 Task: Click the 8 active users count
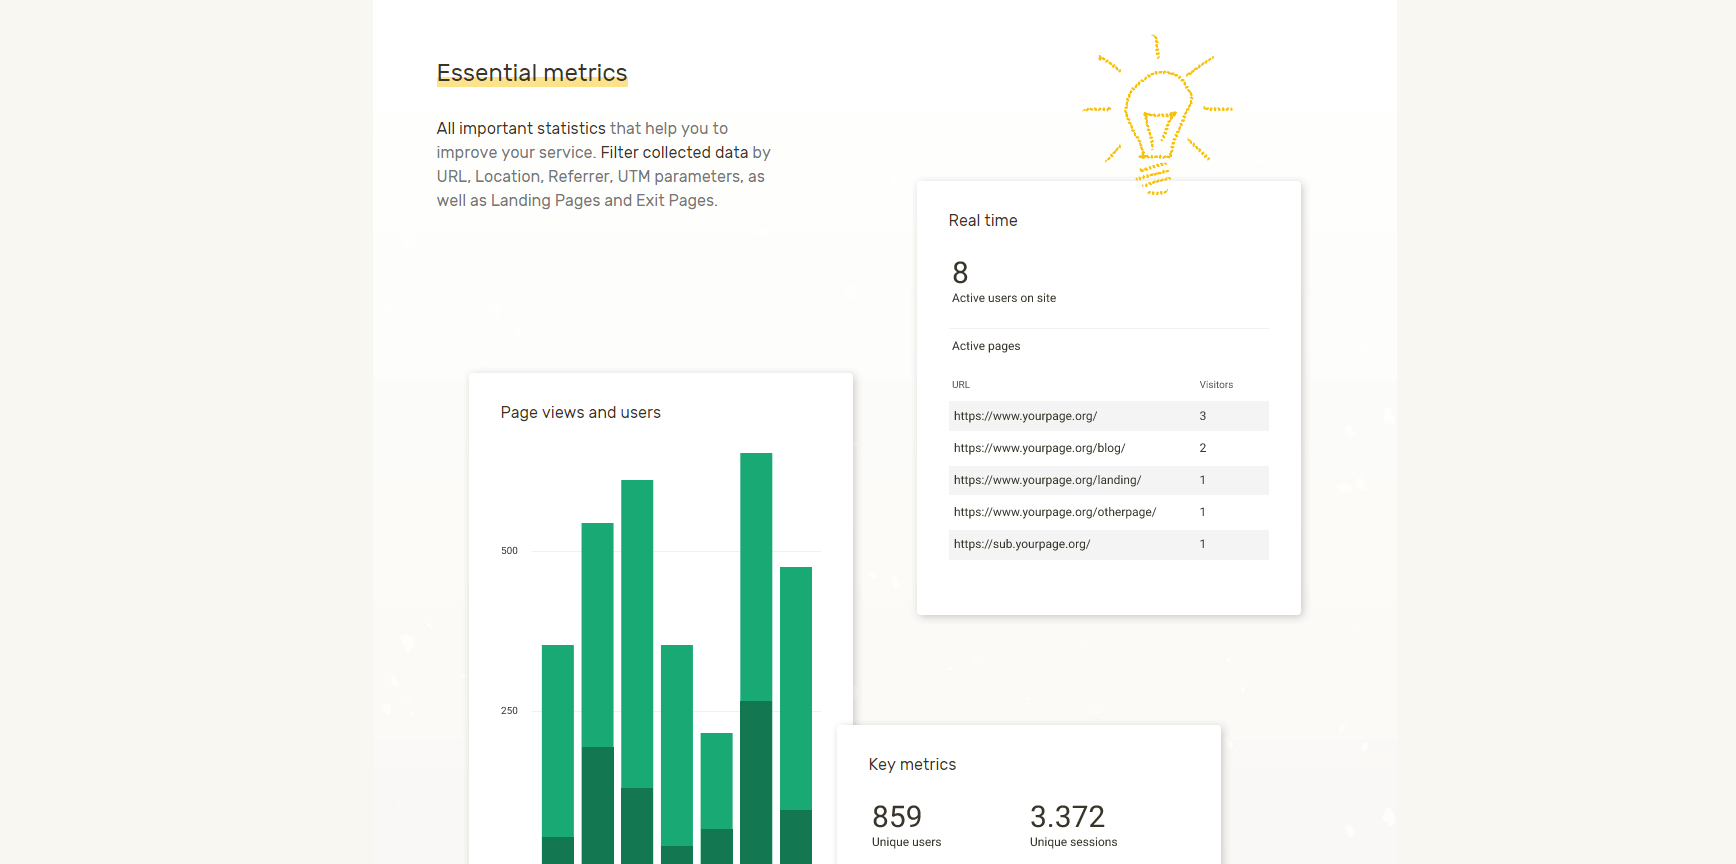tap(960, 273)
